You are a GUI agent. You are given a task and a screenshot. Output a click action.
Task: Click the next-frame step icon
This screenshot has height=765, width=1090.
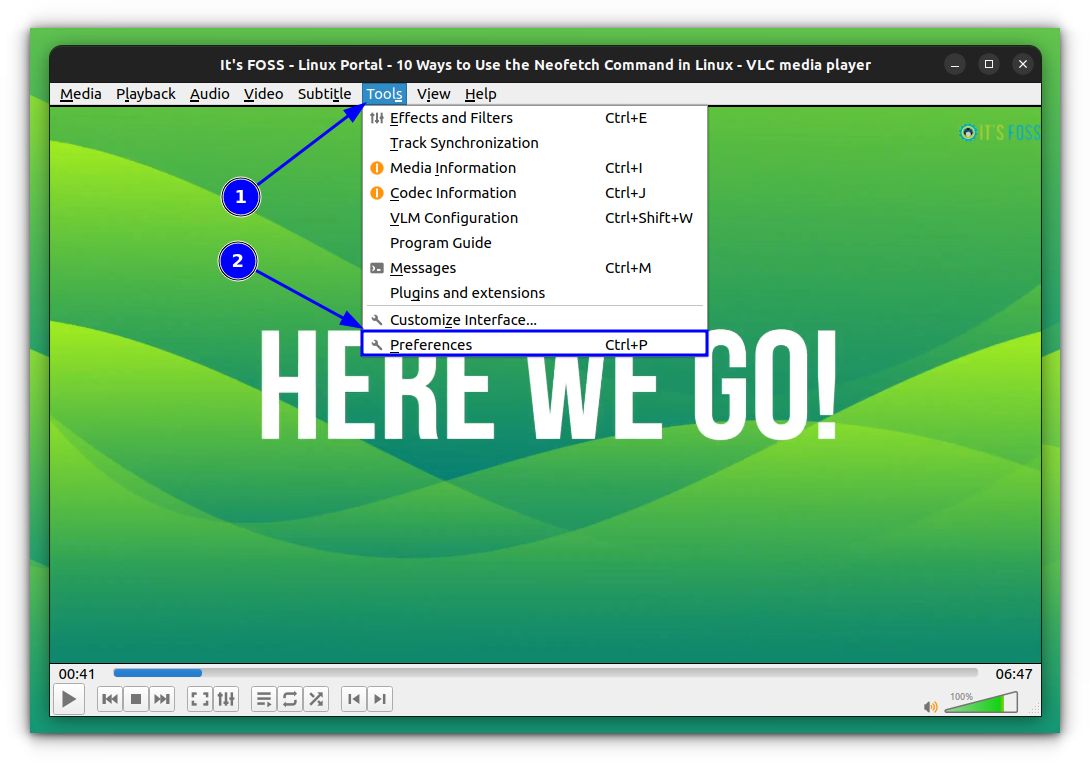coord(379,699)
